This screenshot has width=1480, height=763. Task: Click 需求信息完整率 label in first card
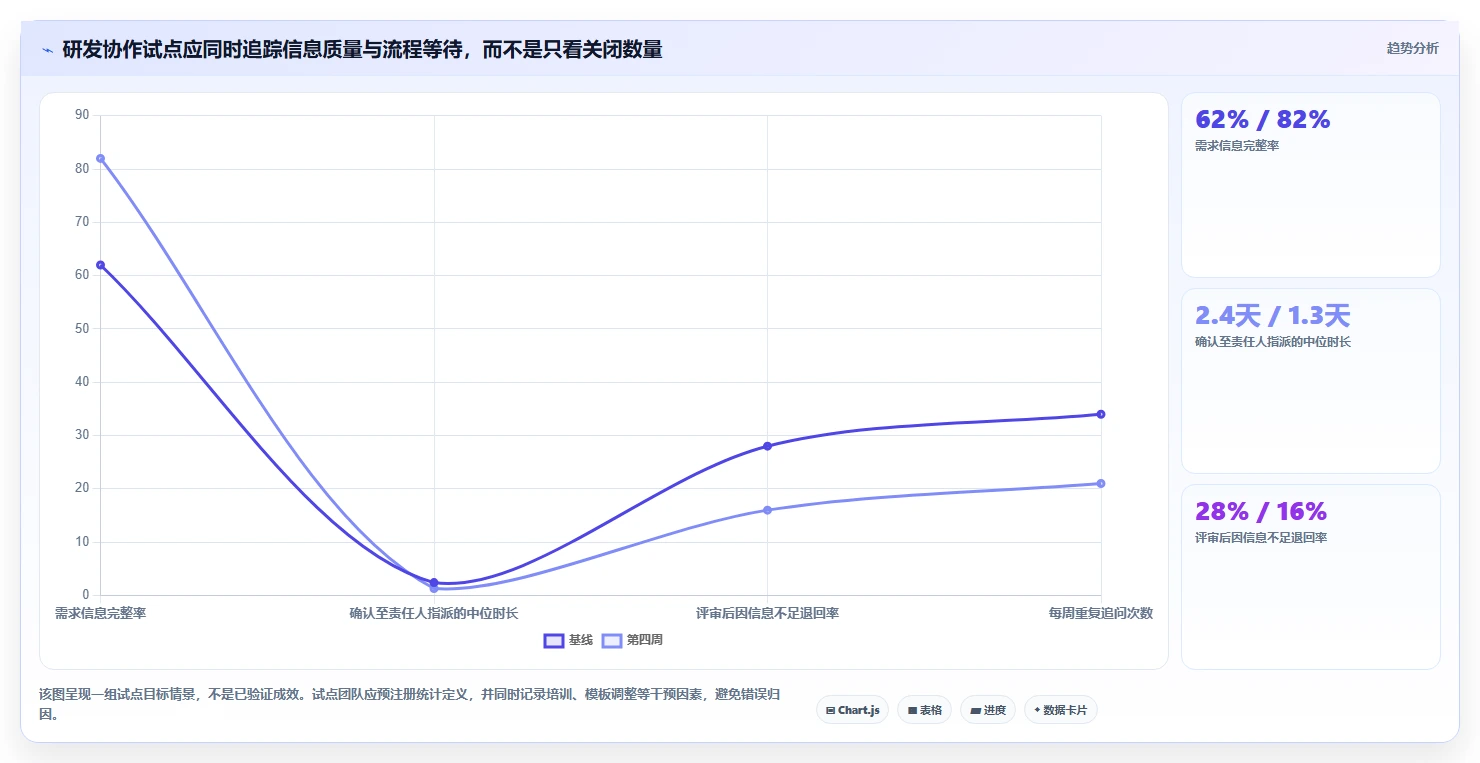1237,146
